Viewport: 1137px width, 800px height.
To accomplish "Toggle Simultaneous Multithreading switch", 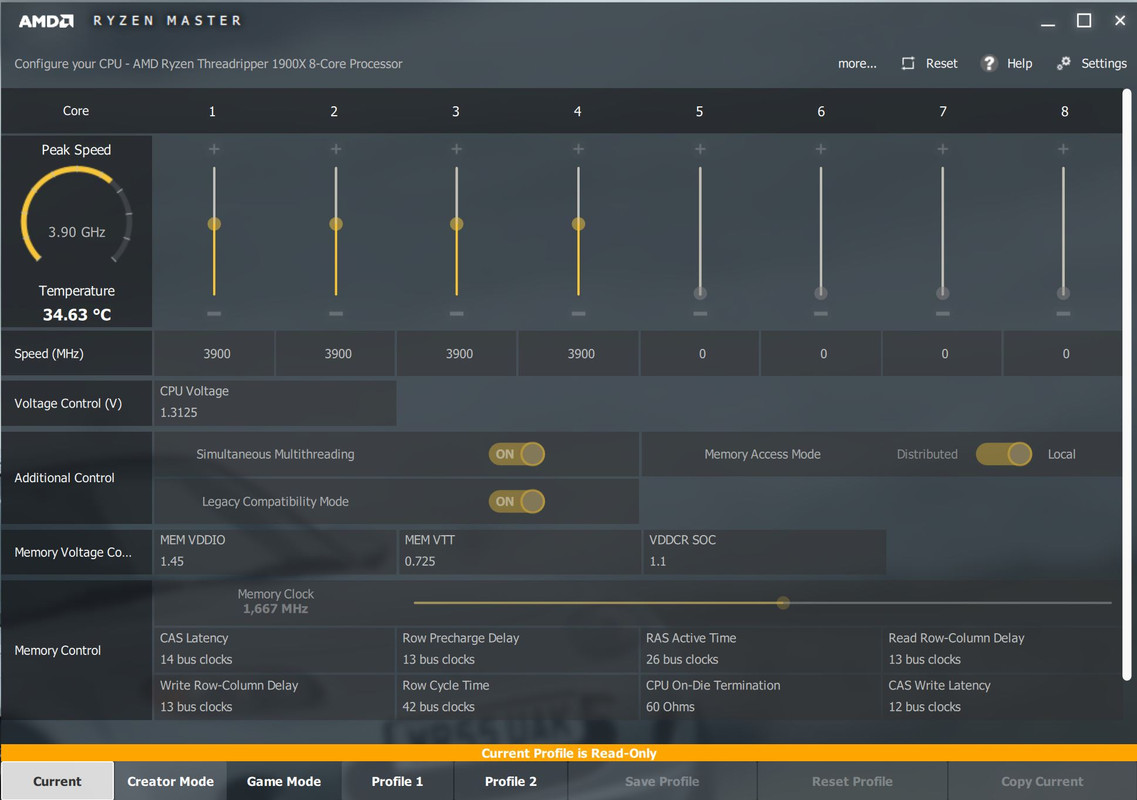I will (x=516, y=454).
